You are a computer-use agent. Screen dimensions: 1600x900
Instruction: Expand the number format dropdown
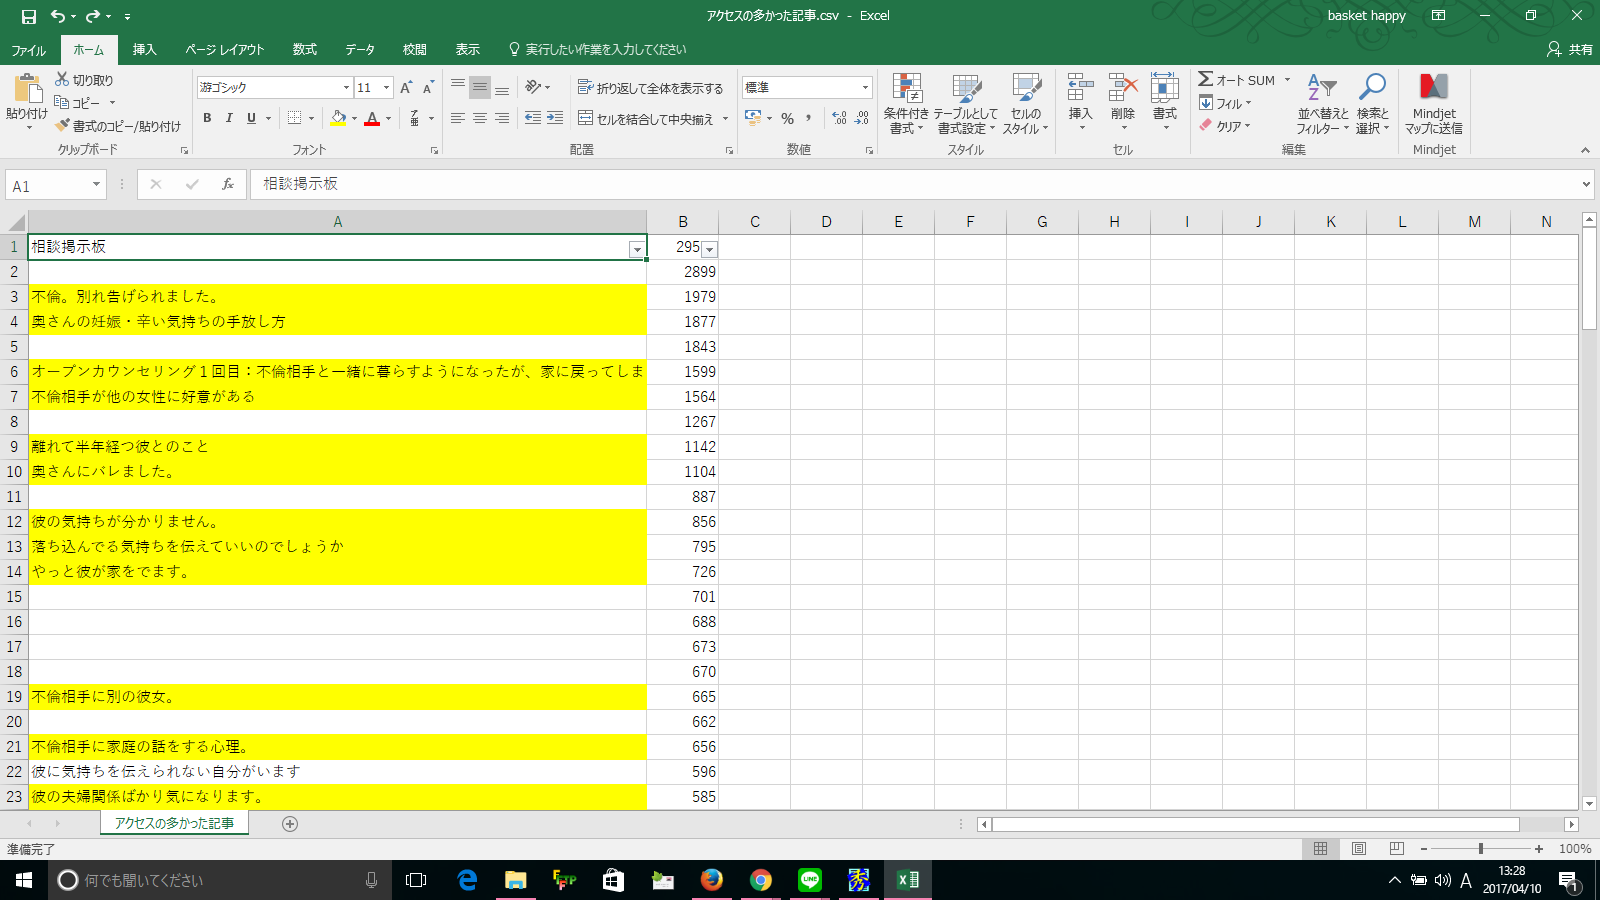tap(865, 88)
